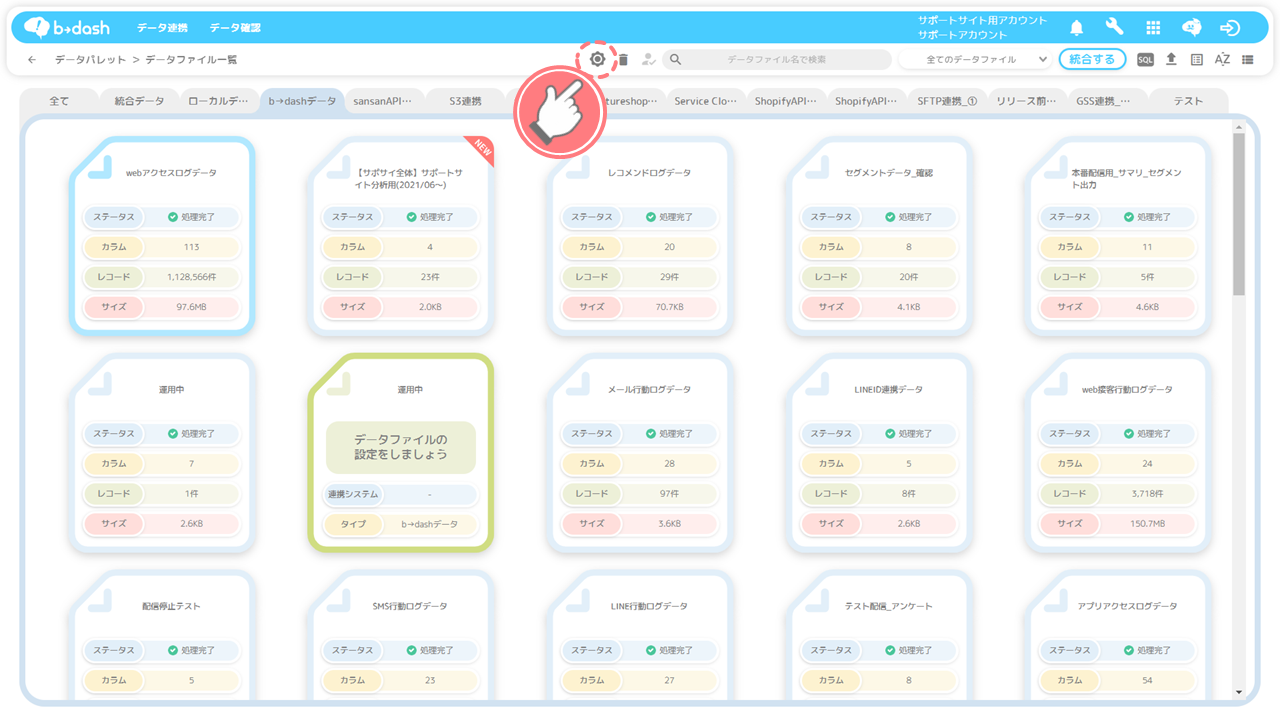This screenshot has height=720, width=1280.
Task: Select the S3連携 tab
Action: point(465,101)
